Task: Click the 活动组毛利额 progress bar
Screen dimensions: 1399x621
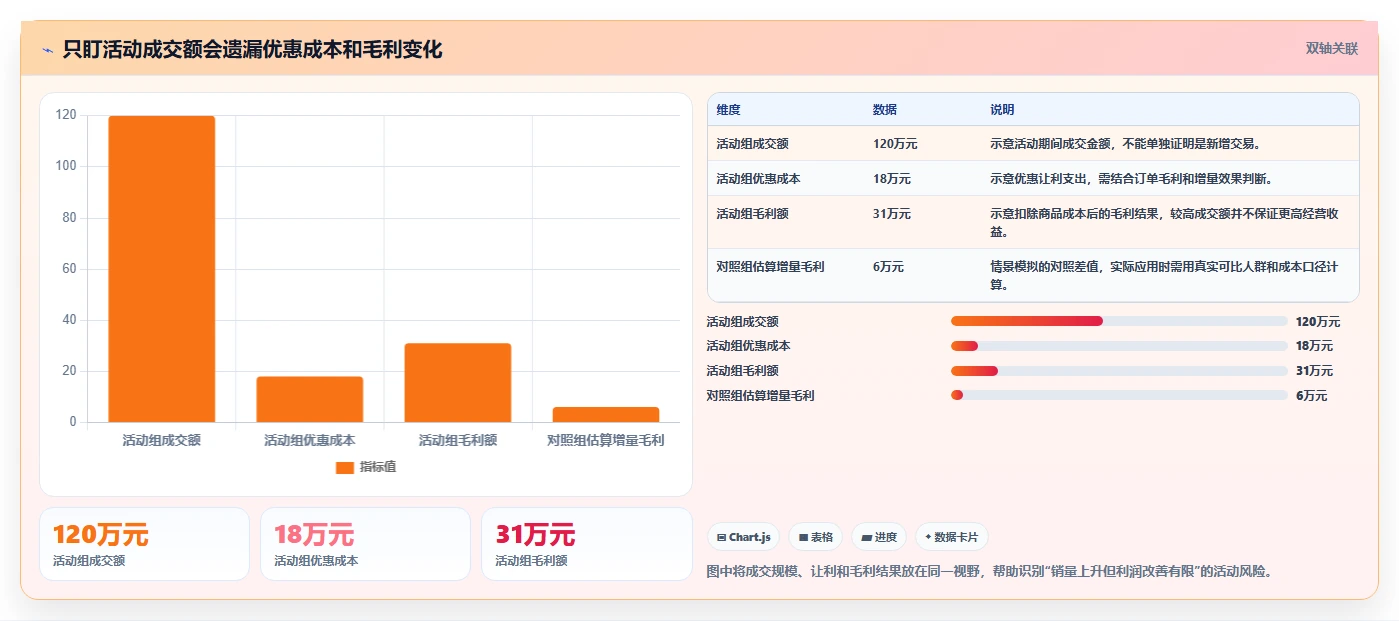Action: (1119, 371)
